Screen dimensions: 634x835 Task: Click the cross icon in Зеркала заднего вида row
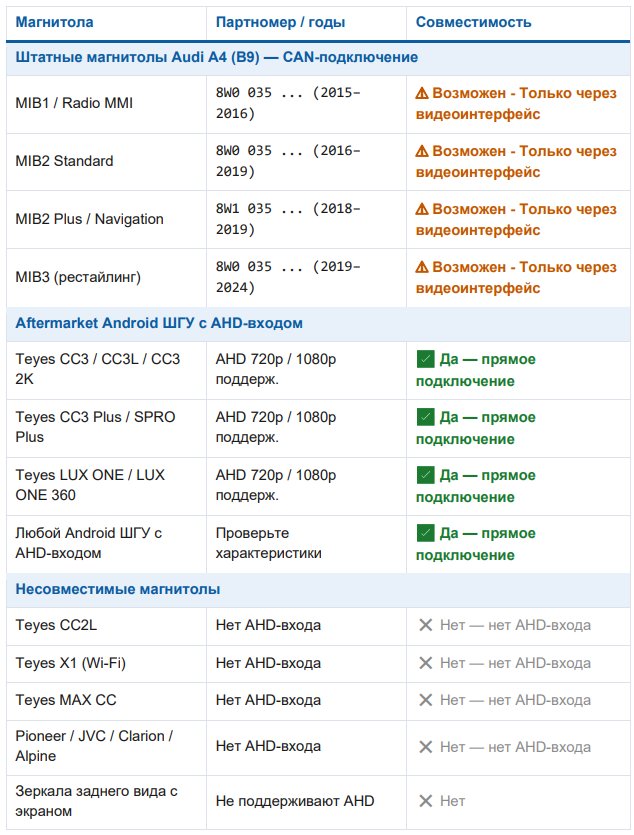click(x=425, y=801)
